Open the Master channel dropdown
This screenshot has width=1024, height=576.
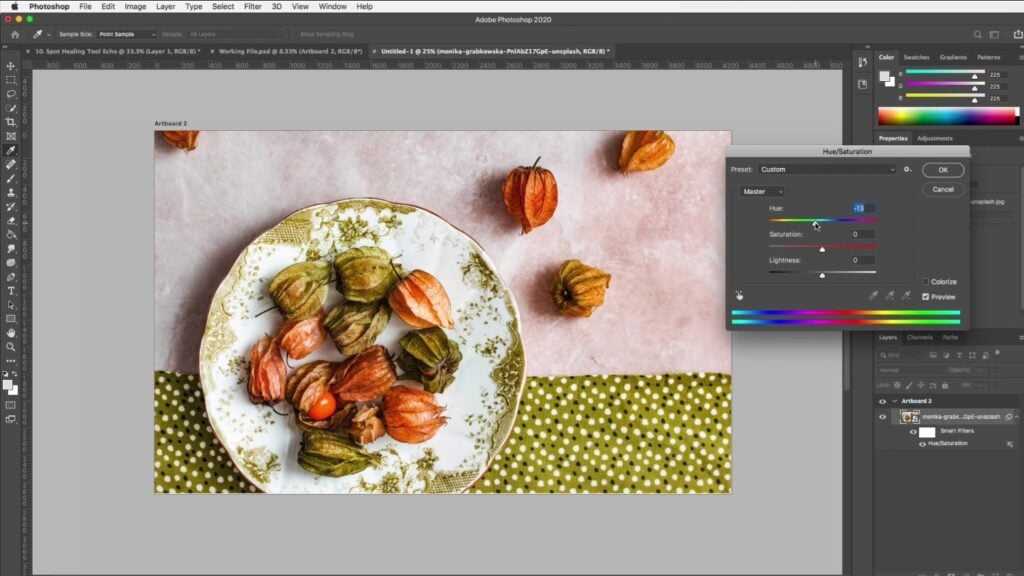coord(762,191)
